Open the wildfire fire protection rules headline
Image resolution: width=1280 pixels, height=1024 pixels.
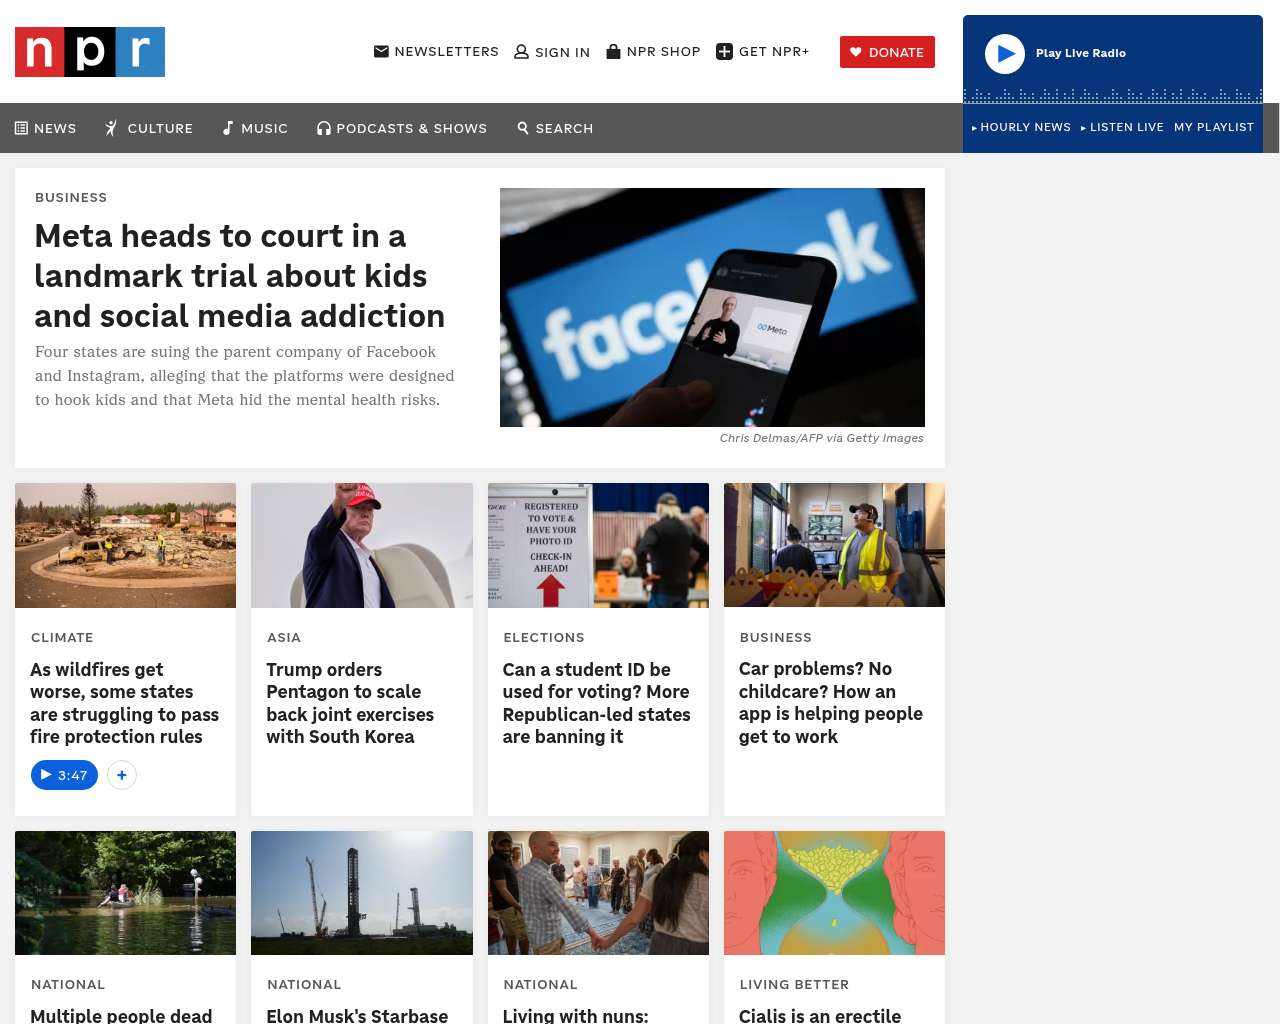click(125, 703)
